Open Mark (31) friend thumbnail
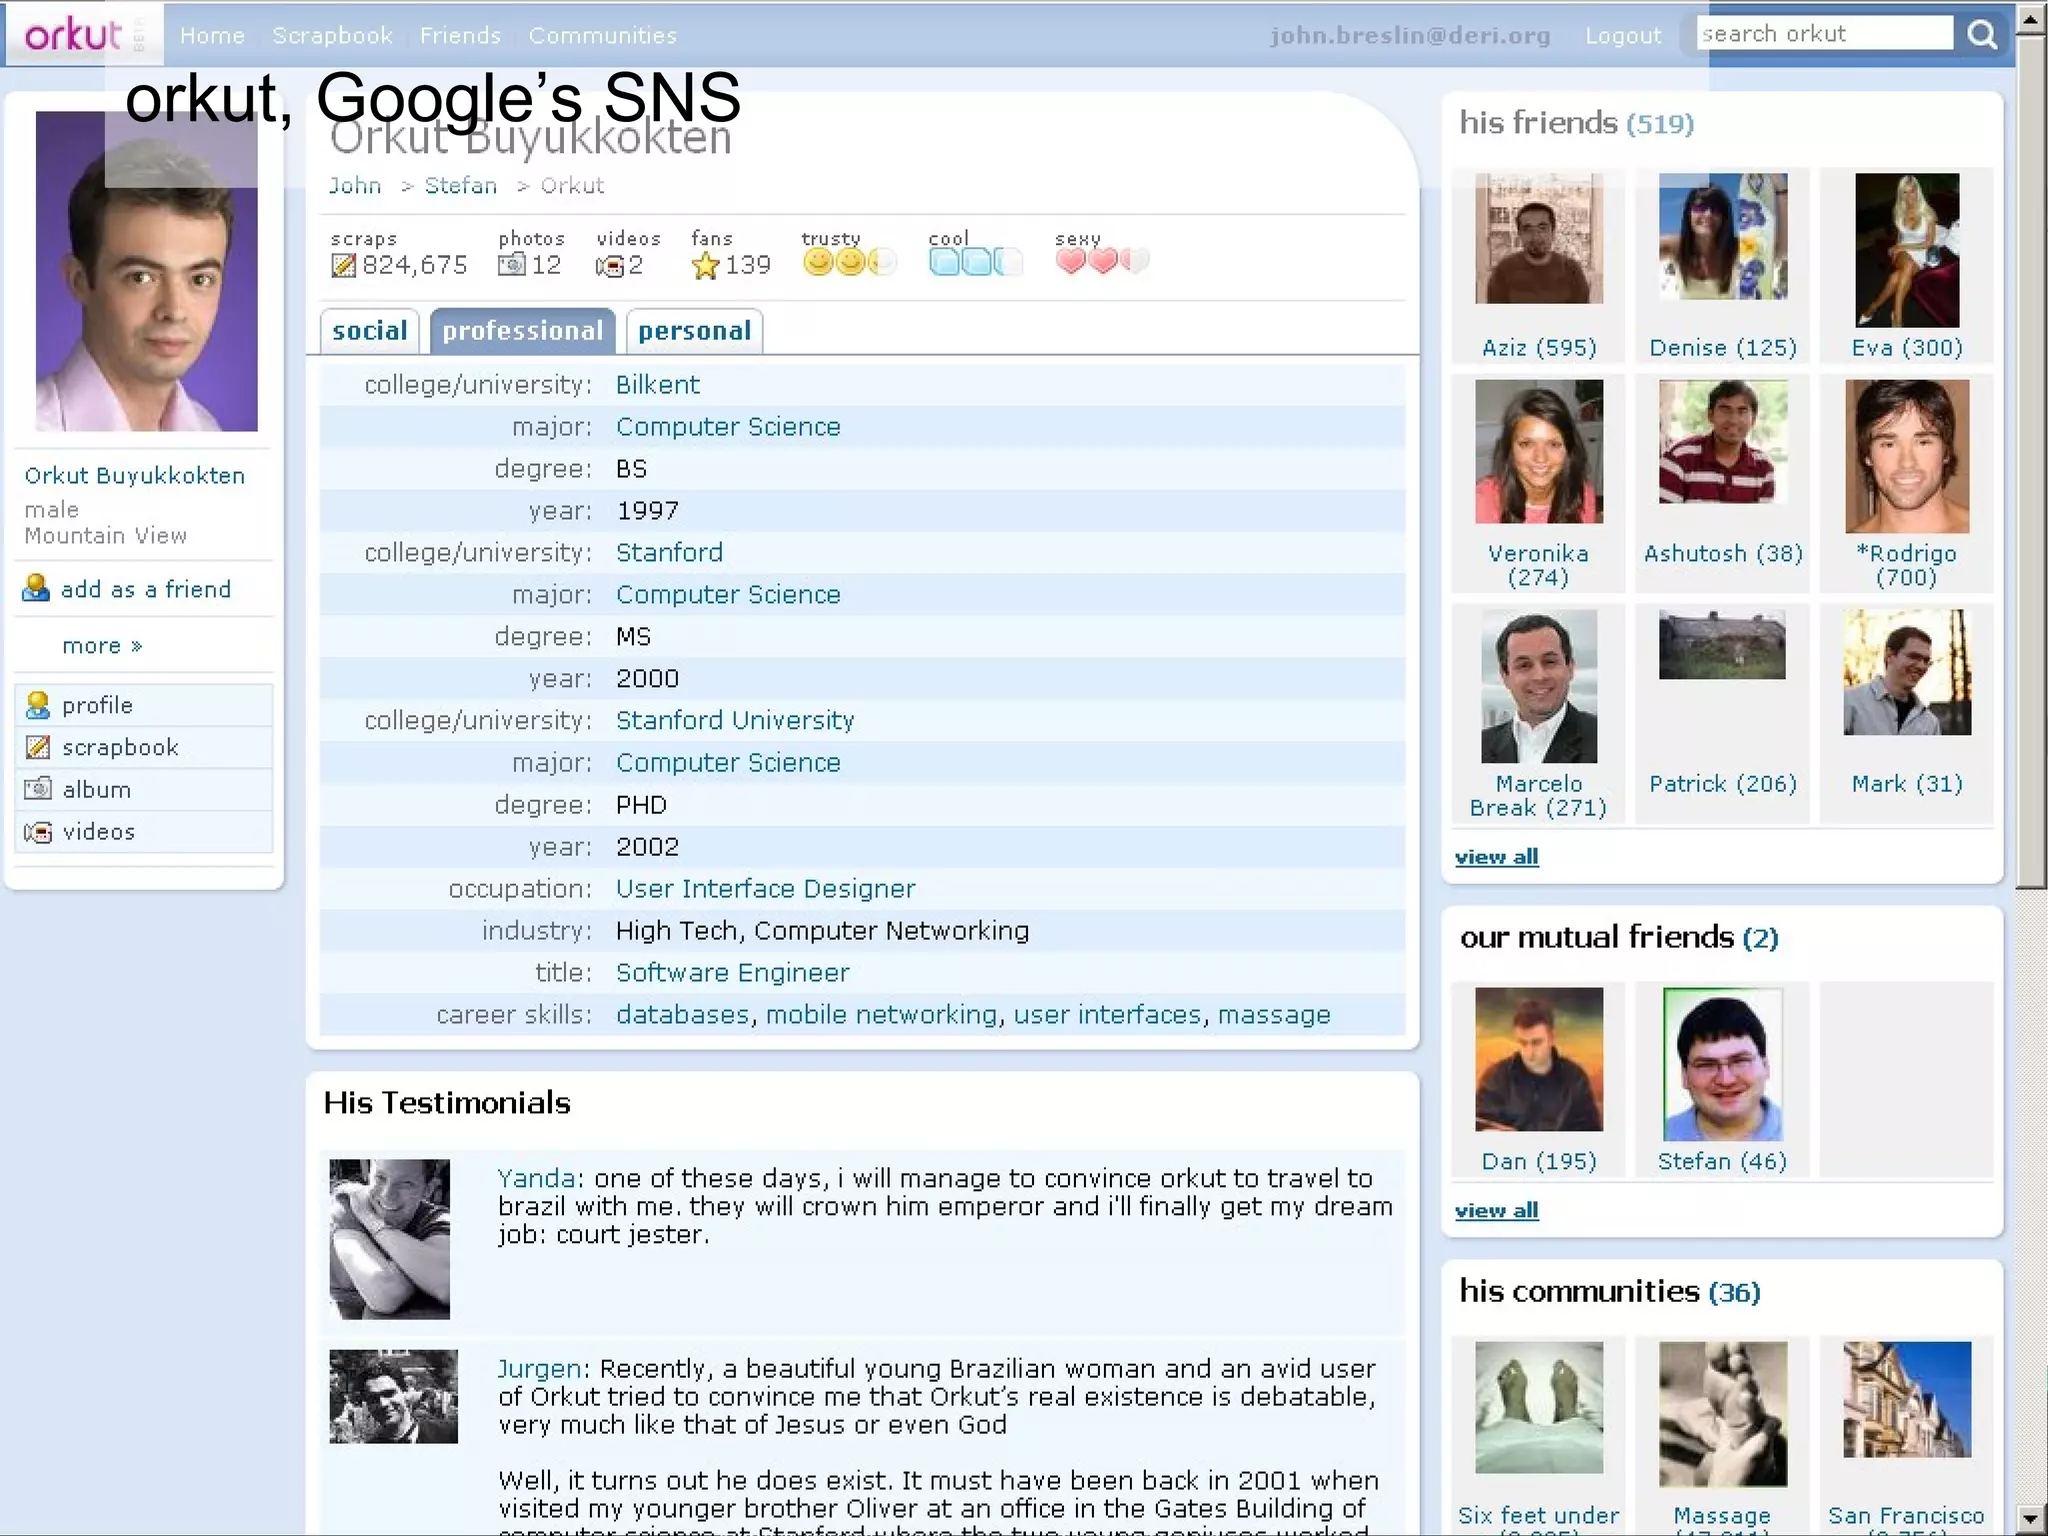 (x=1907, y=672)
